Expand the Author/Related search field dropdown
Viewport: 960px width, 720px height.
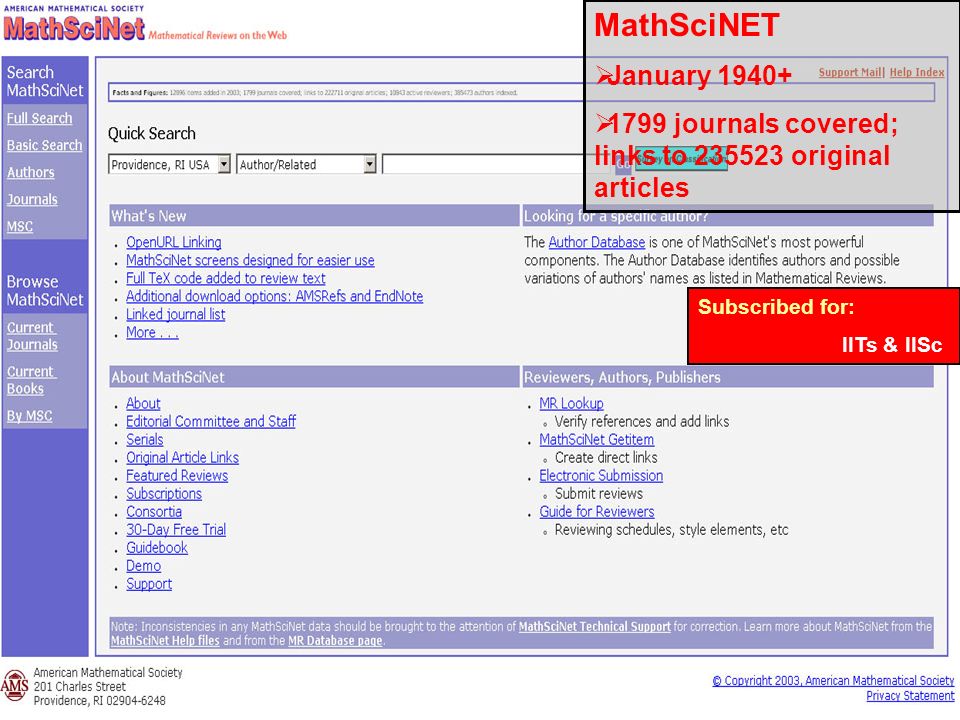(369, 164)
